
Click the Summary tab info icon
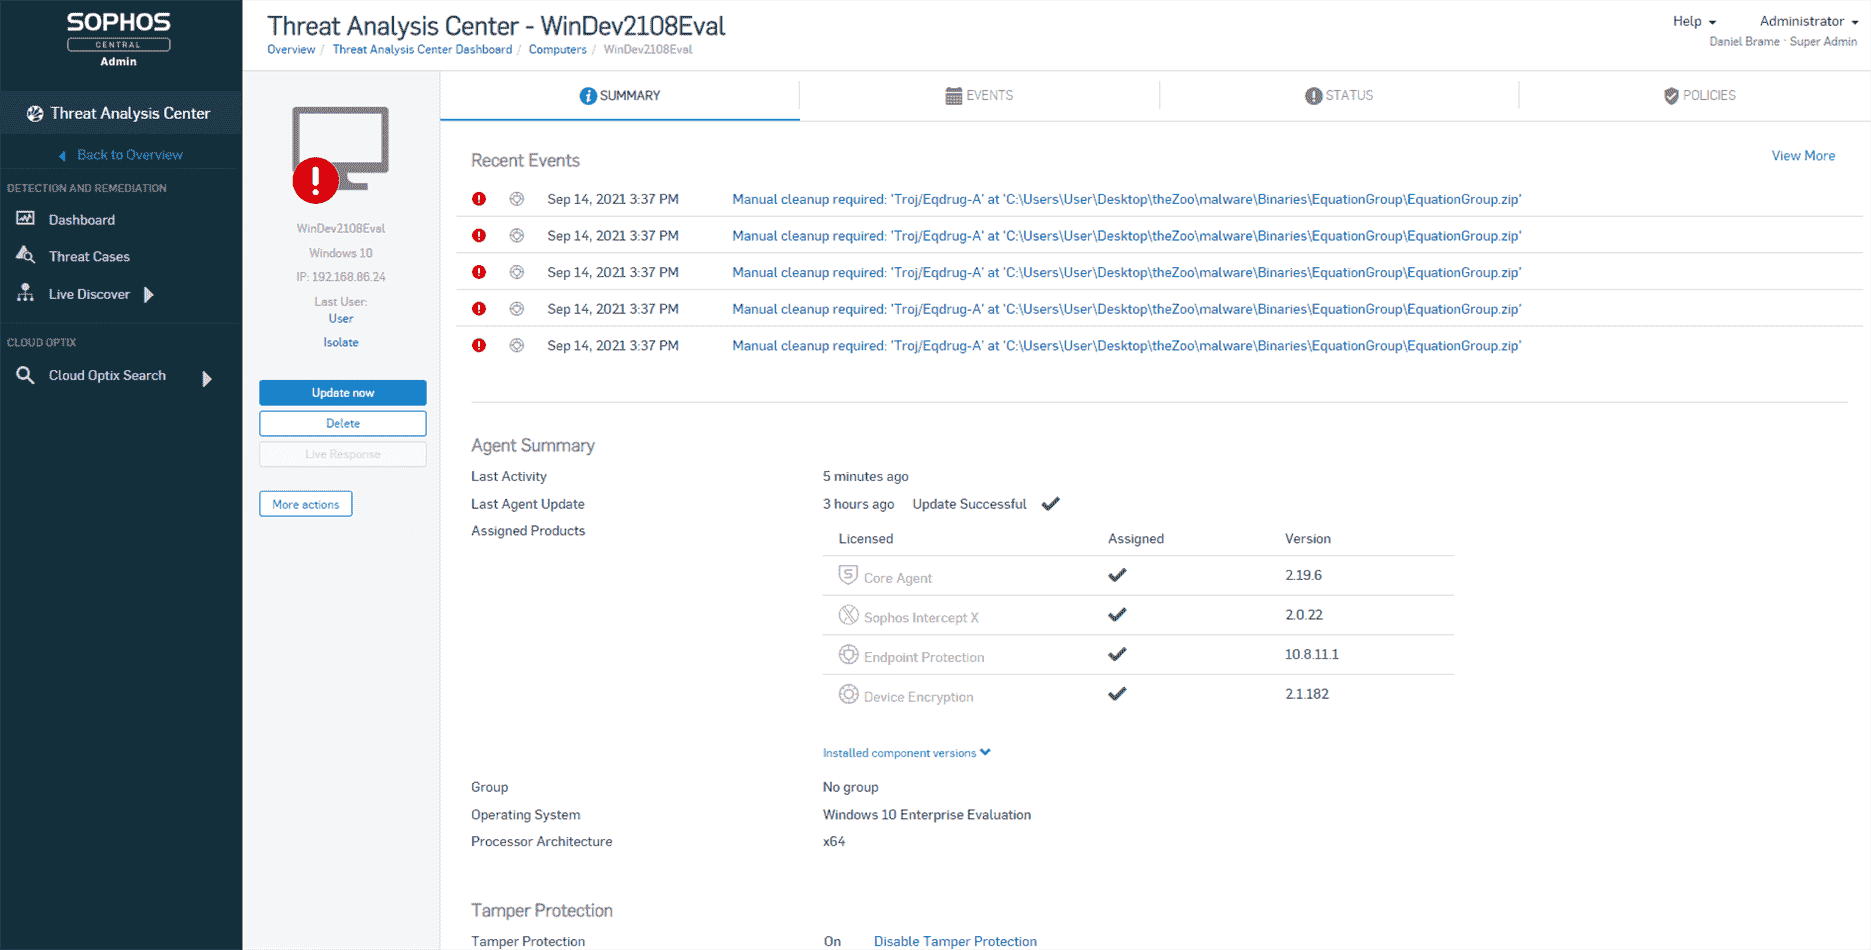pyautogui.click(x=588, y=96)
